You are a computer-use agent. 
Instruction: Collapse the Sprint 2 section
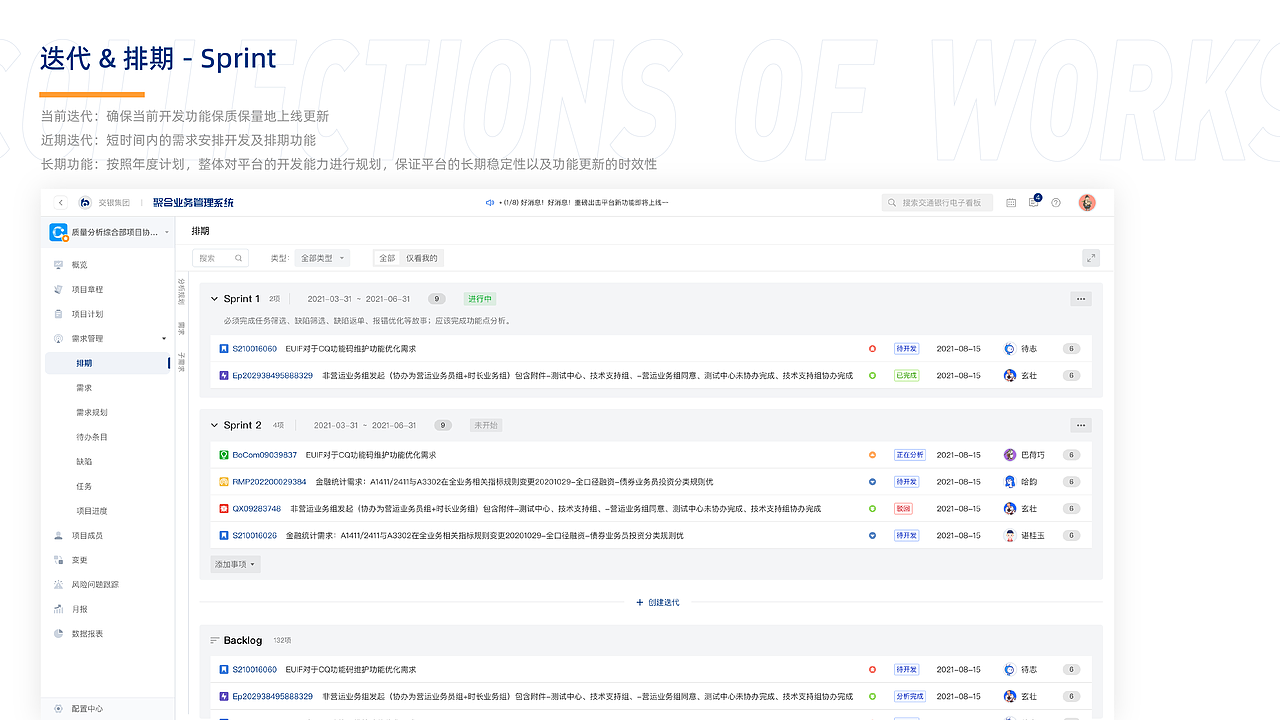[214, 425]
